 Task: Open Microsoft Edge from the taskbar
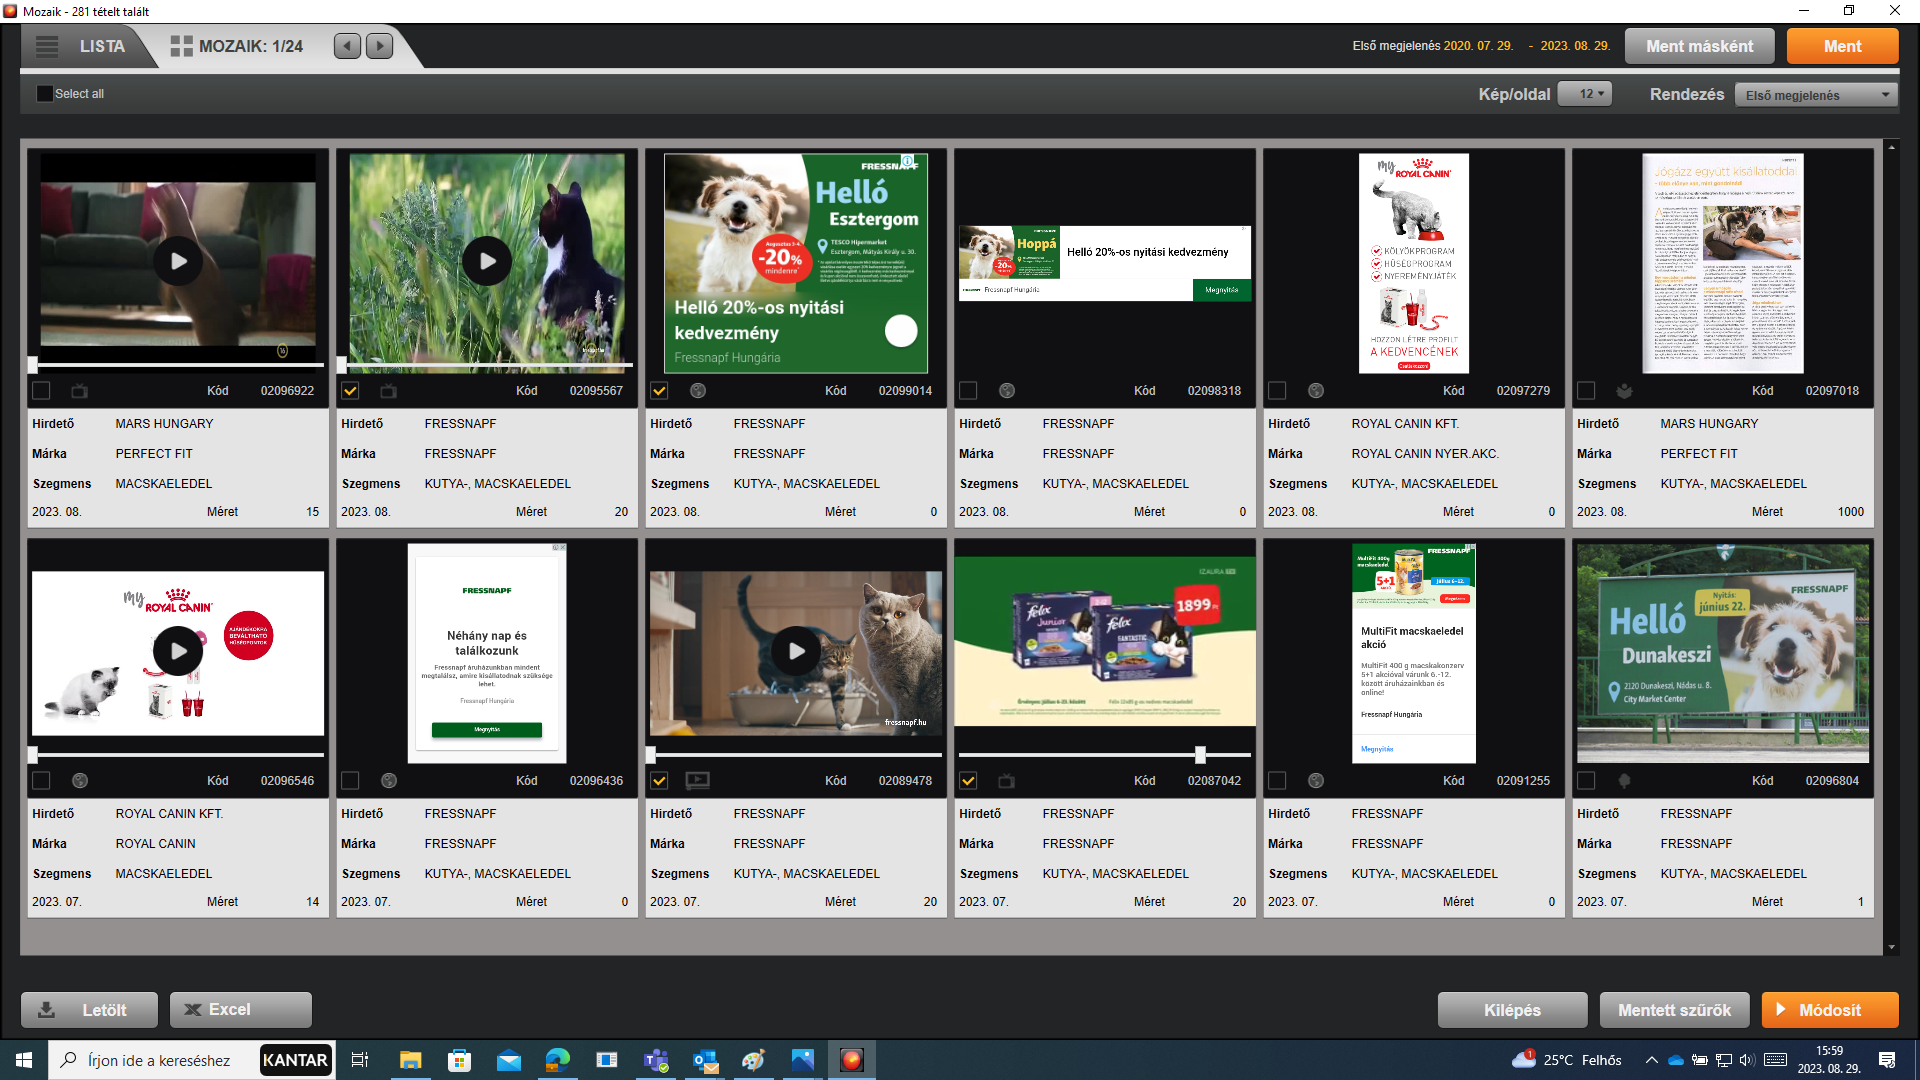(x=558, y=1060)
